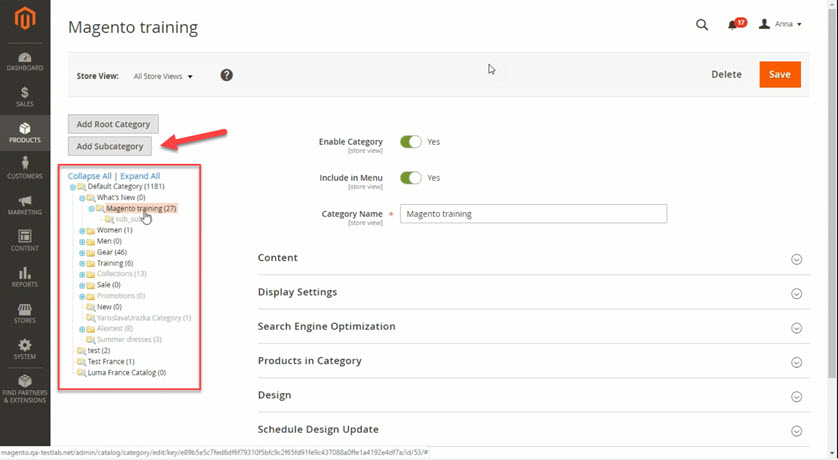The height and width of the screenshot is (460, 838).
Task: Expand the Promotions category node
Action: [82, 297]
